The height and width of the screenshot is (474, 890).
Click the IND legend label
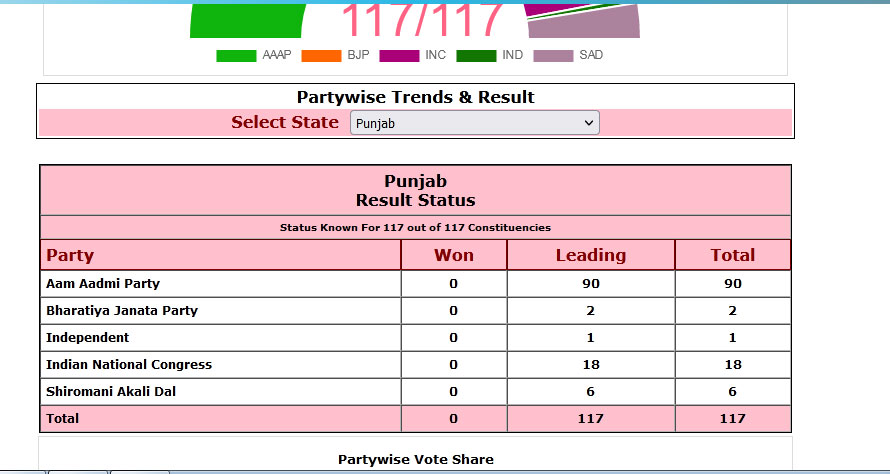coord(513,55)
